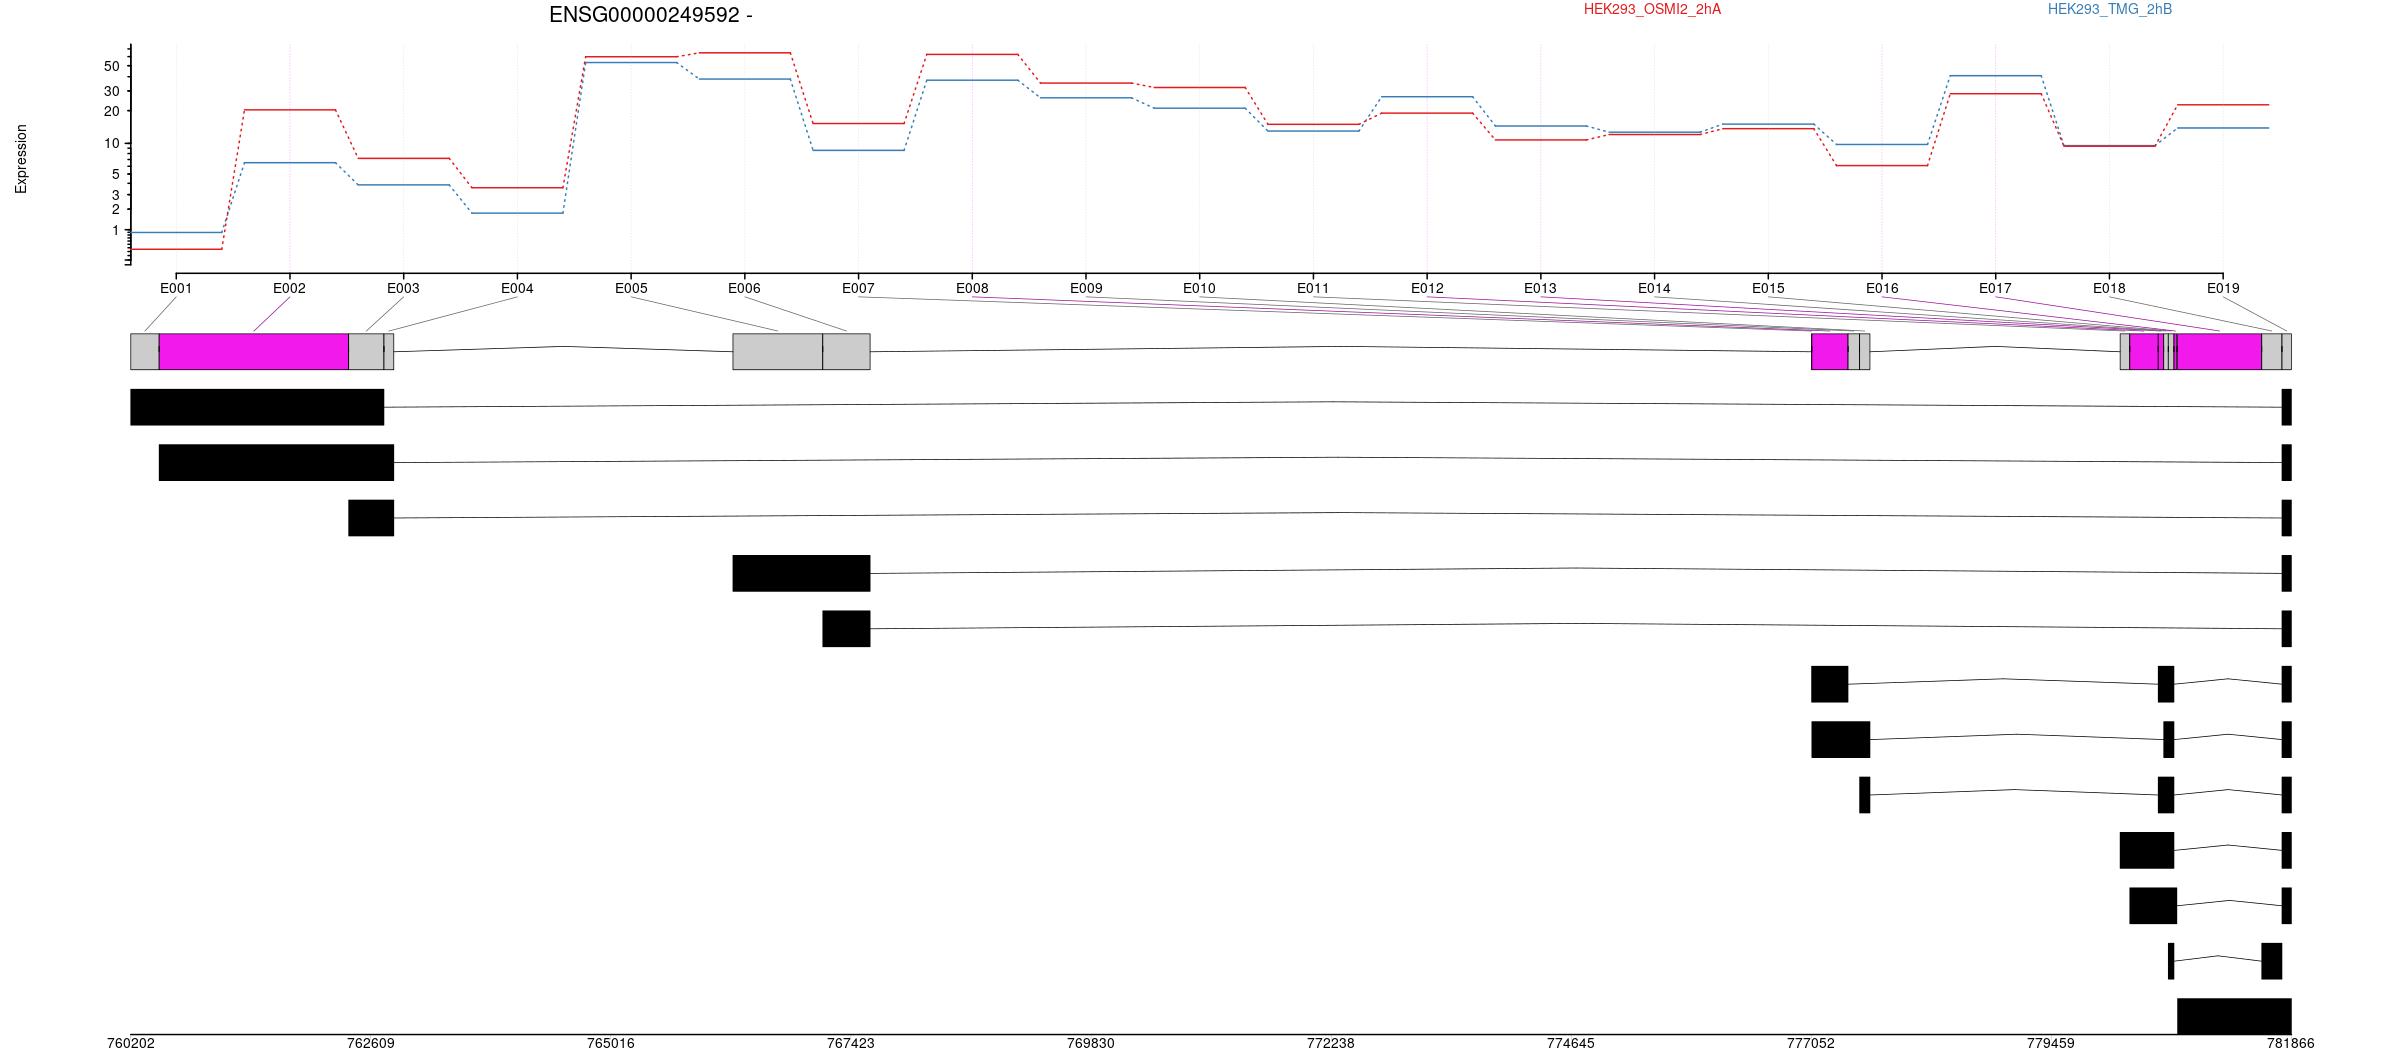Click exon bin label E013
Screen dimensions: 2400x1060
tap(1540, 288)
